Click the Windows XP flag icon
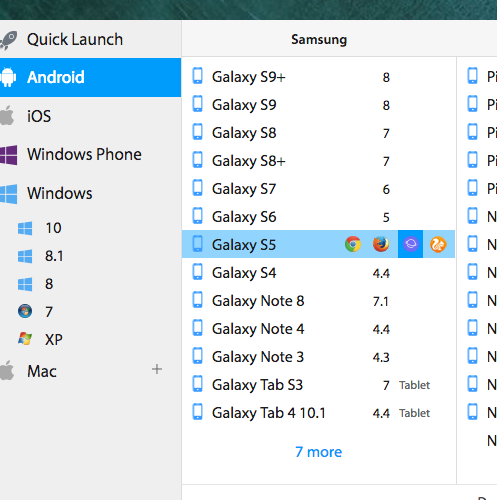 coord(25,339)
